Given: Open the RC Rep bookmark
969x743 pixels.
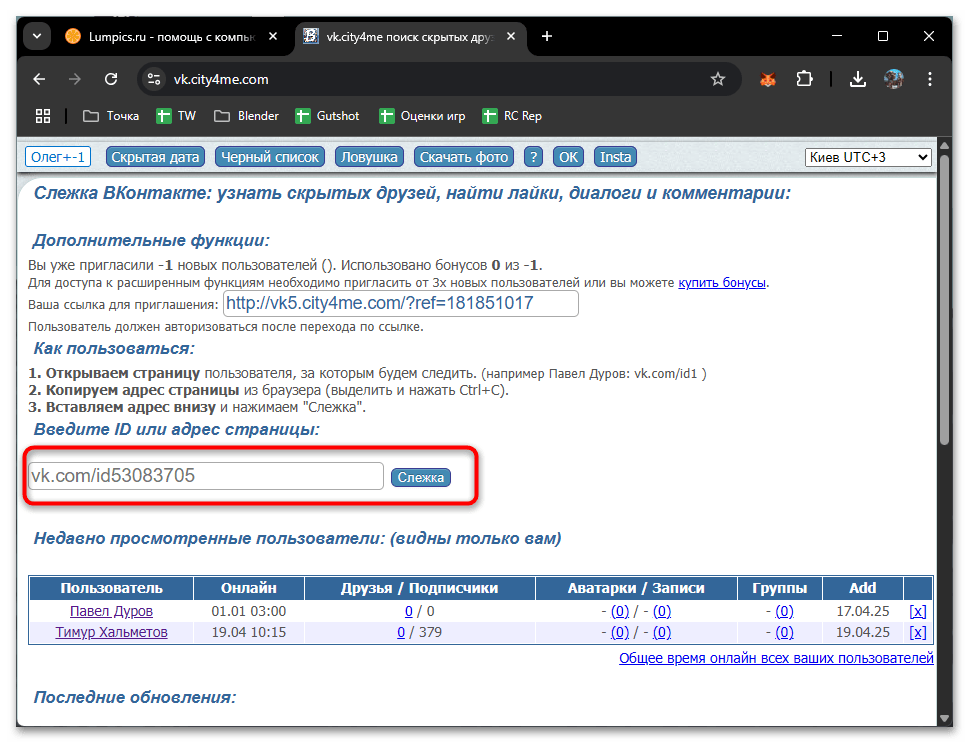Looking at the screenshot, I should [x=512, y=116].
